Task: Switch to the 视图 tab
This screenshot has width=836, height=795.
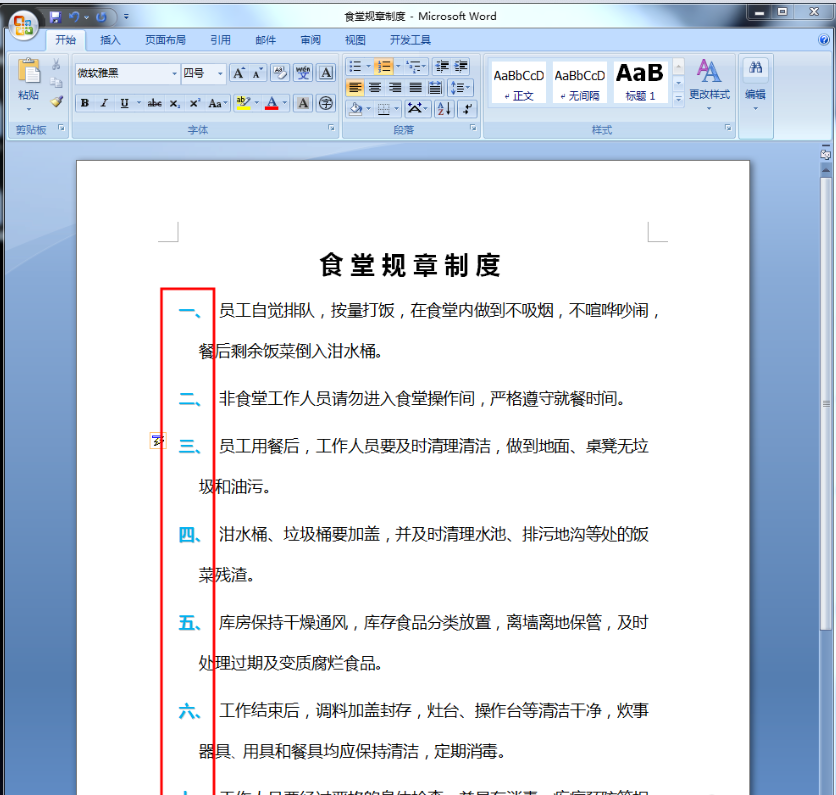Action: 355,40
